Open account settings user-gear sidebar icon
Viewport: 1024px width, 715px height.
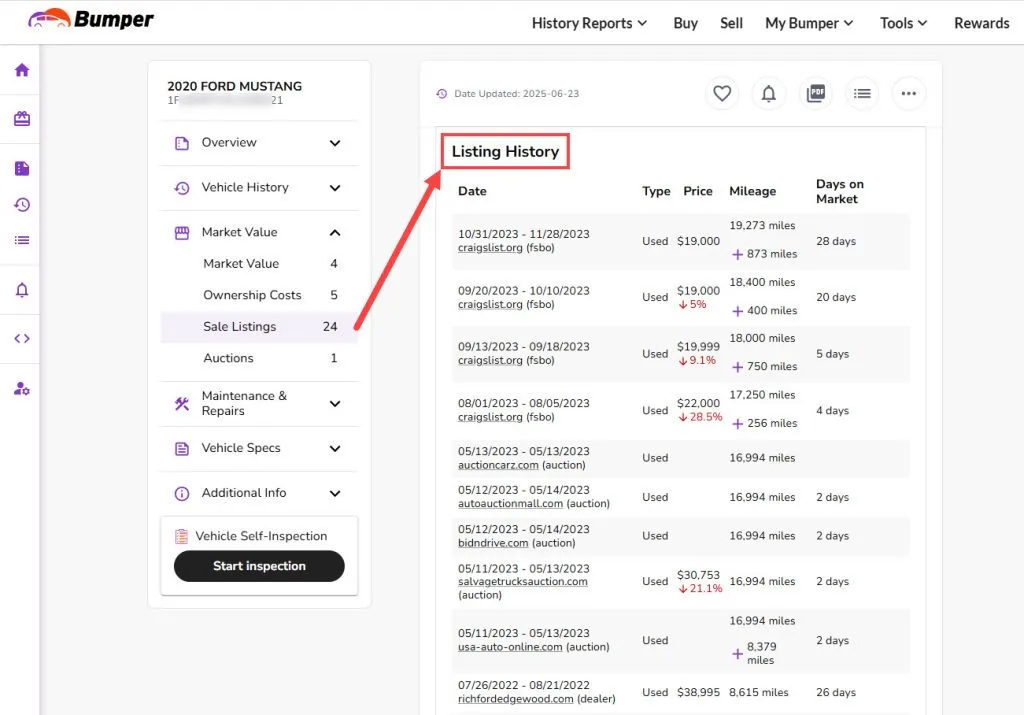[x=22, y=389]
